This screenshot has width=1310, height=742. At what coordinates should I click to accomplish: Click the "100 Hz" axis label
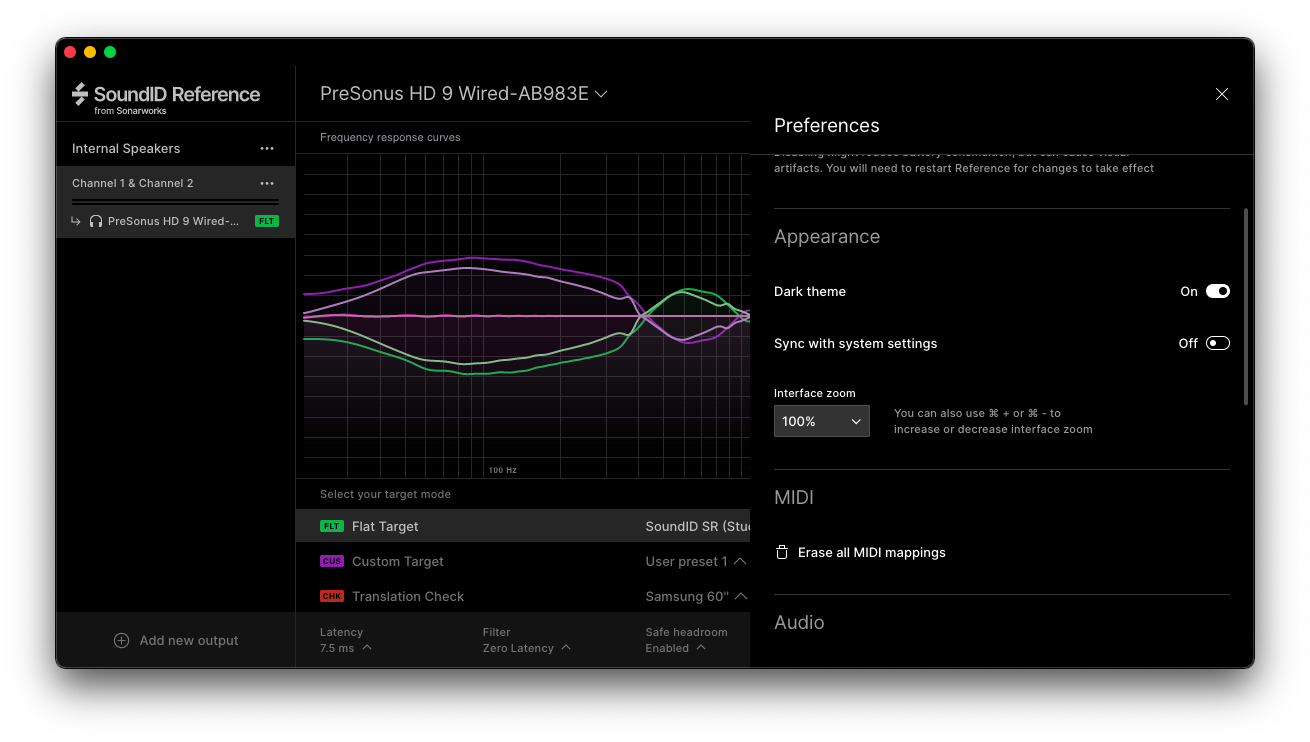click(x=503, y=470)
